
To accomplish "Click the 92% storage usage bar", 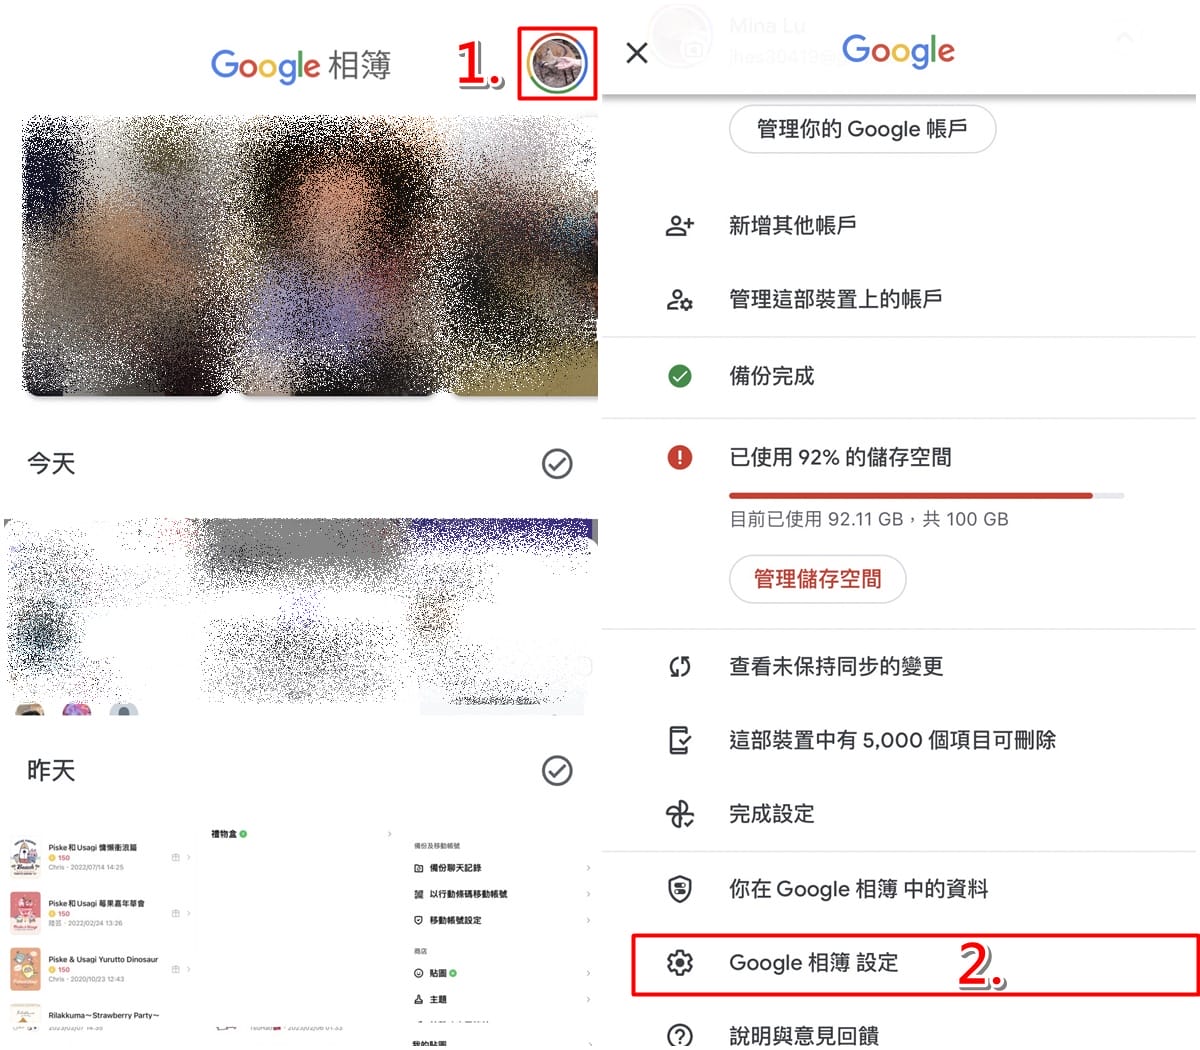I will pyautogui.click(x=927, y=495).
